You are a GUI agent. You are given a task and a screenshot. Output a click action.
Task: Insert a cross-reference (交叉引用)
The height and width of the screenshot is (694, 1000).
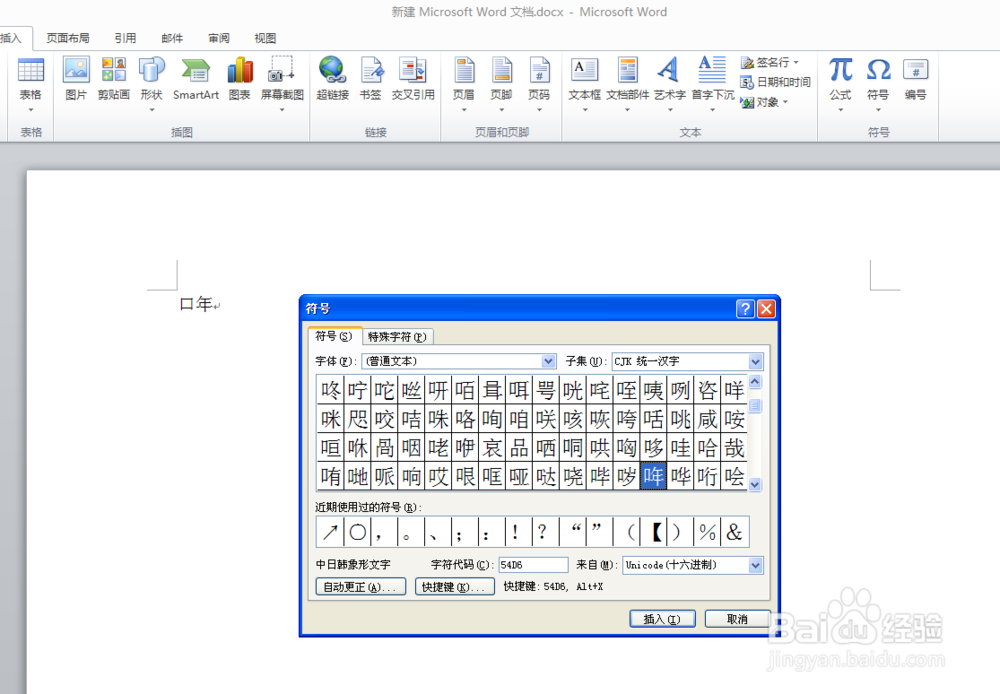click(413, 79)
